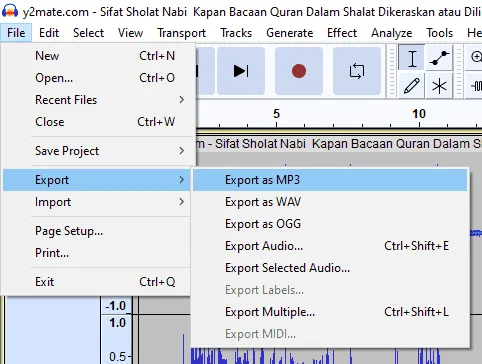This screenshot has height=364, width=482.
Task: Select Export Multiple... entry
Action: tap(330, 312)
